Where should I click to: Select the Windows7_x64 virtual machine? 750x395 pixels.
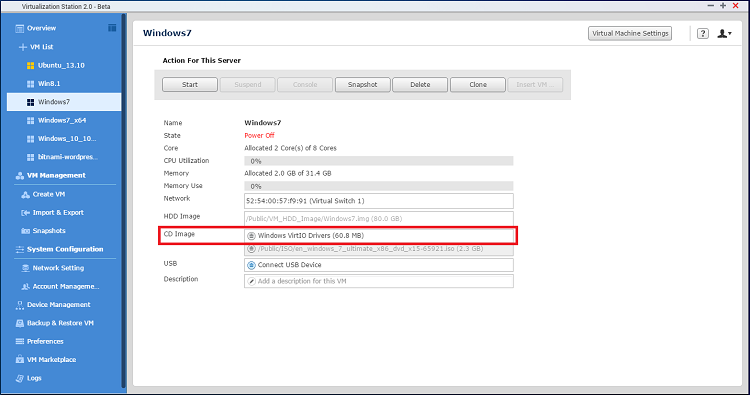(62, 120)
